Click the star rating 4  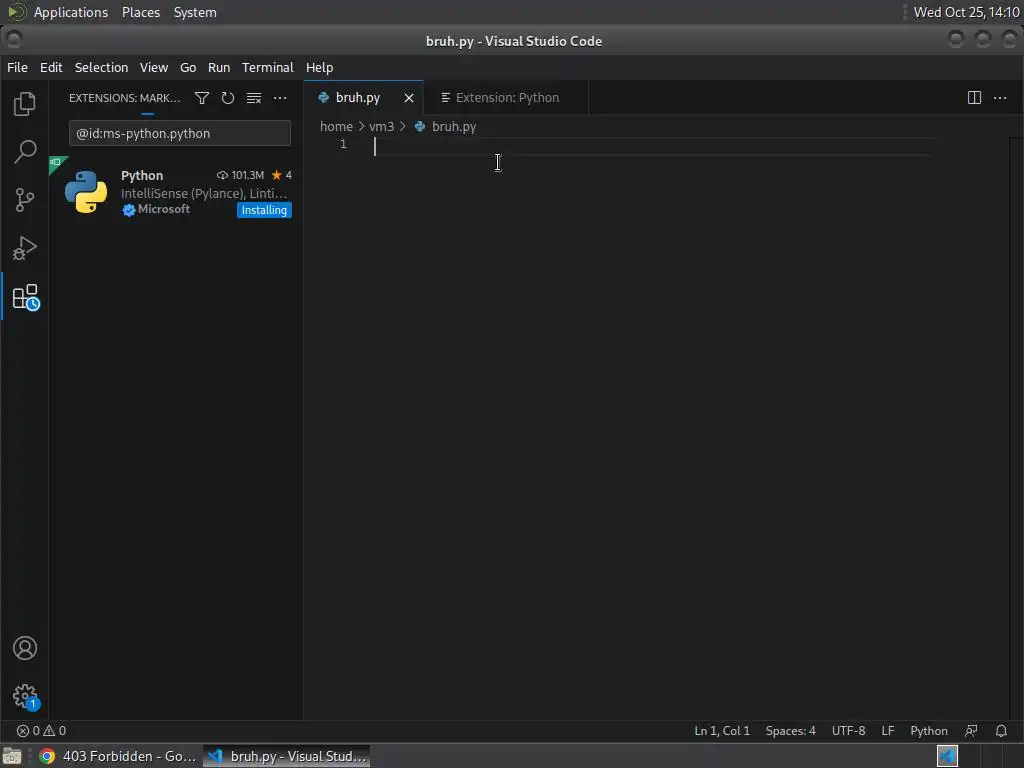click(281, 175)
